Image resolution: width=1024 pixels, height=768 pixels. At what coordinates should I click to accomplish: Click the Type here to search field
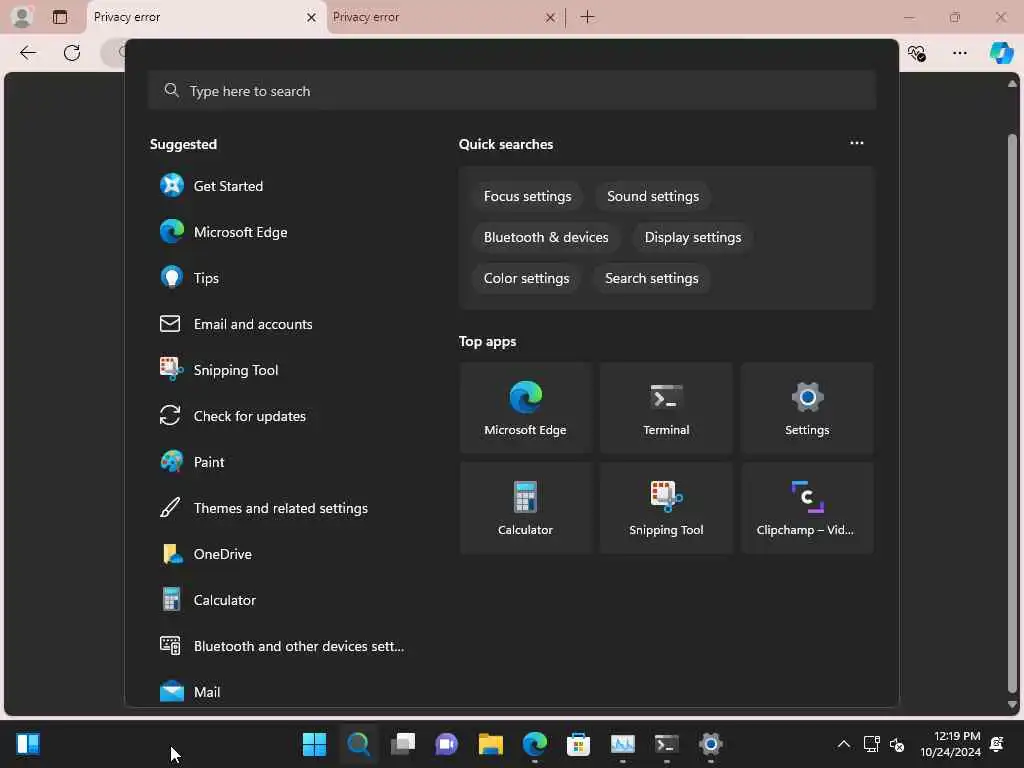click(x=512, y=91)
